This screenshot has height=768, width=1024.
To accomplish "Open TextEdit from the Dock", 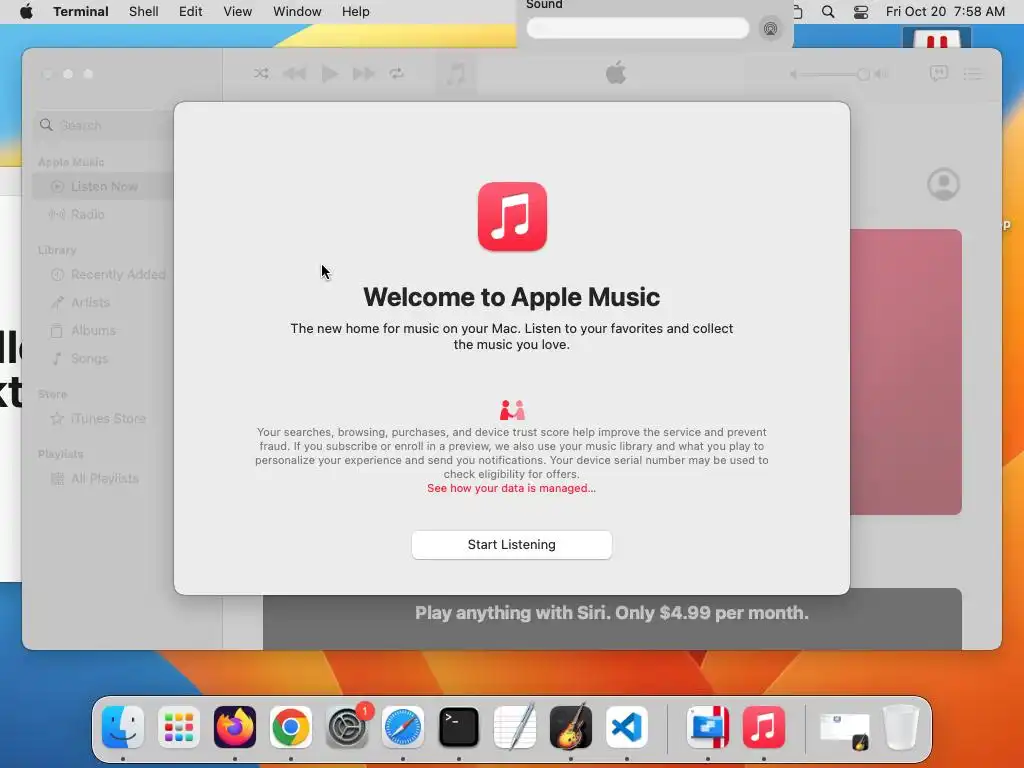I will [515, 727].
